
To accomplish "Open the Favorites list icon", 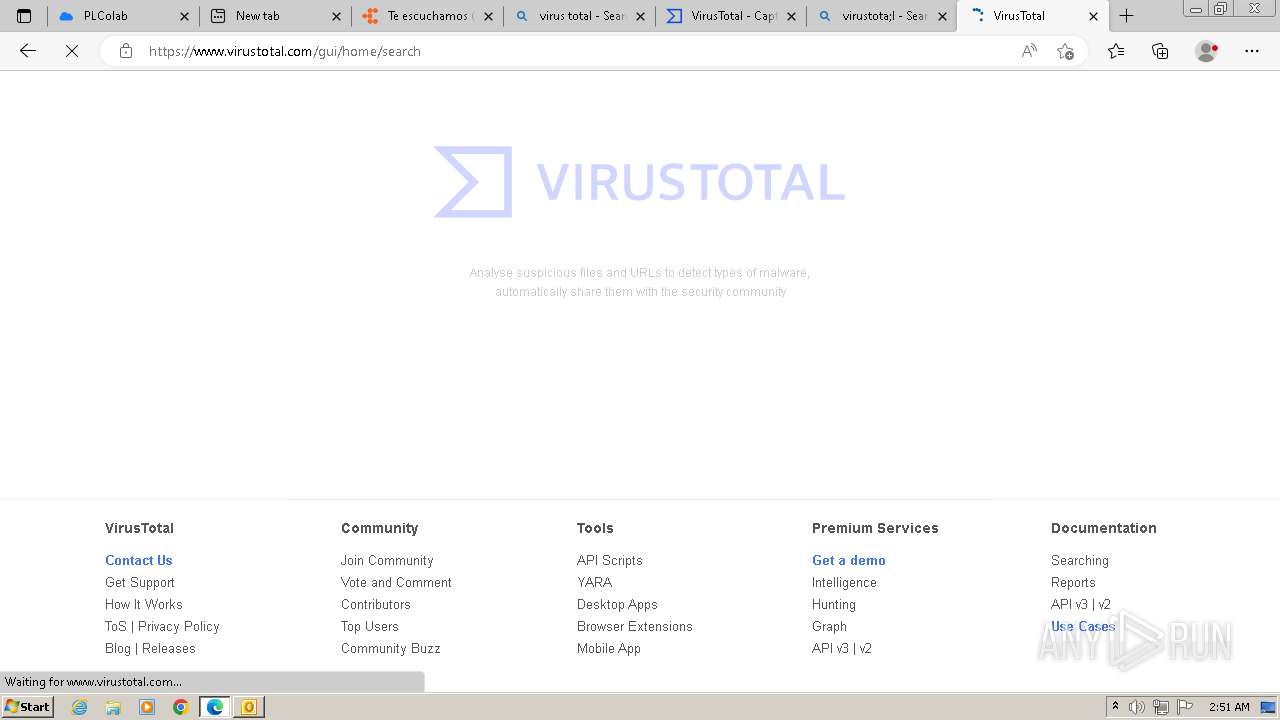I will 1116,51.
